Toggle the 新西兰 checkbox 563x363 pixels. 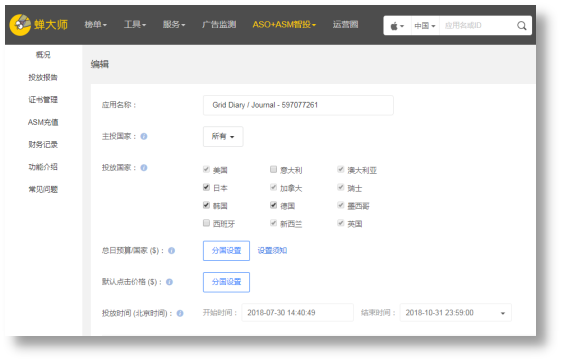273,223
